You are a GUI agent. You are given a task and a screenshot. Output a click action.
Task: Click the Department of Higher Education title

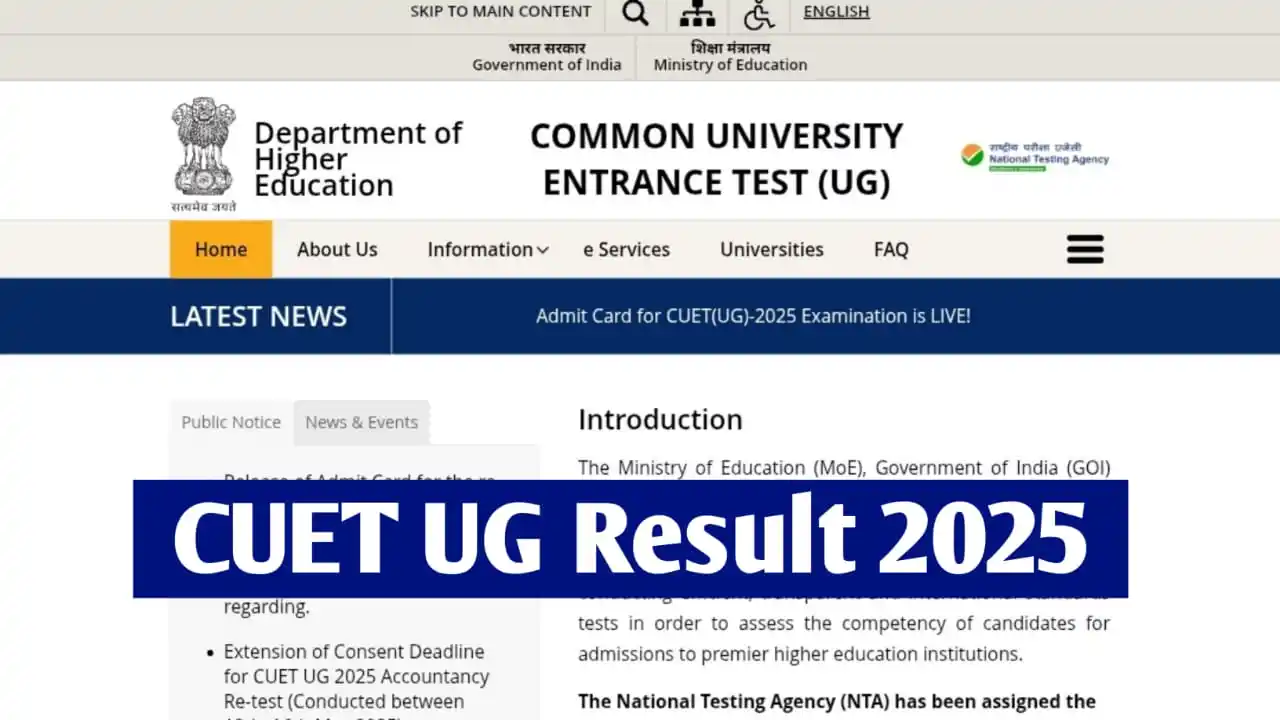coord(358,159)
